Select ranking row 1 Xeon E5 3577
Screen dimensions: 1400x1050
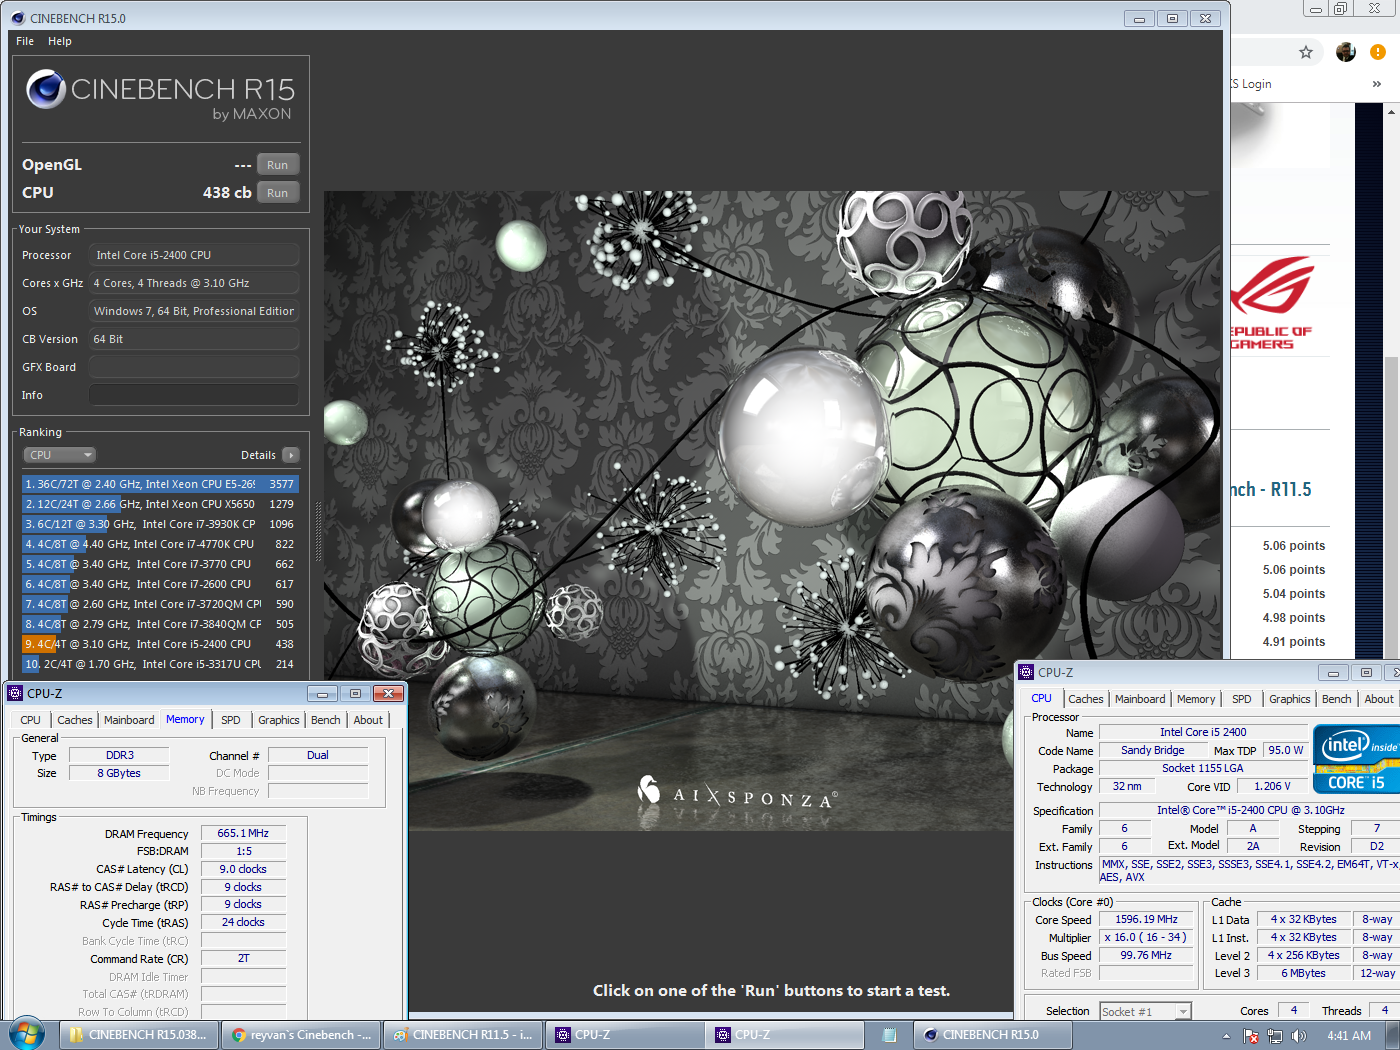click(160, 484)
